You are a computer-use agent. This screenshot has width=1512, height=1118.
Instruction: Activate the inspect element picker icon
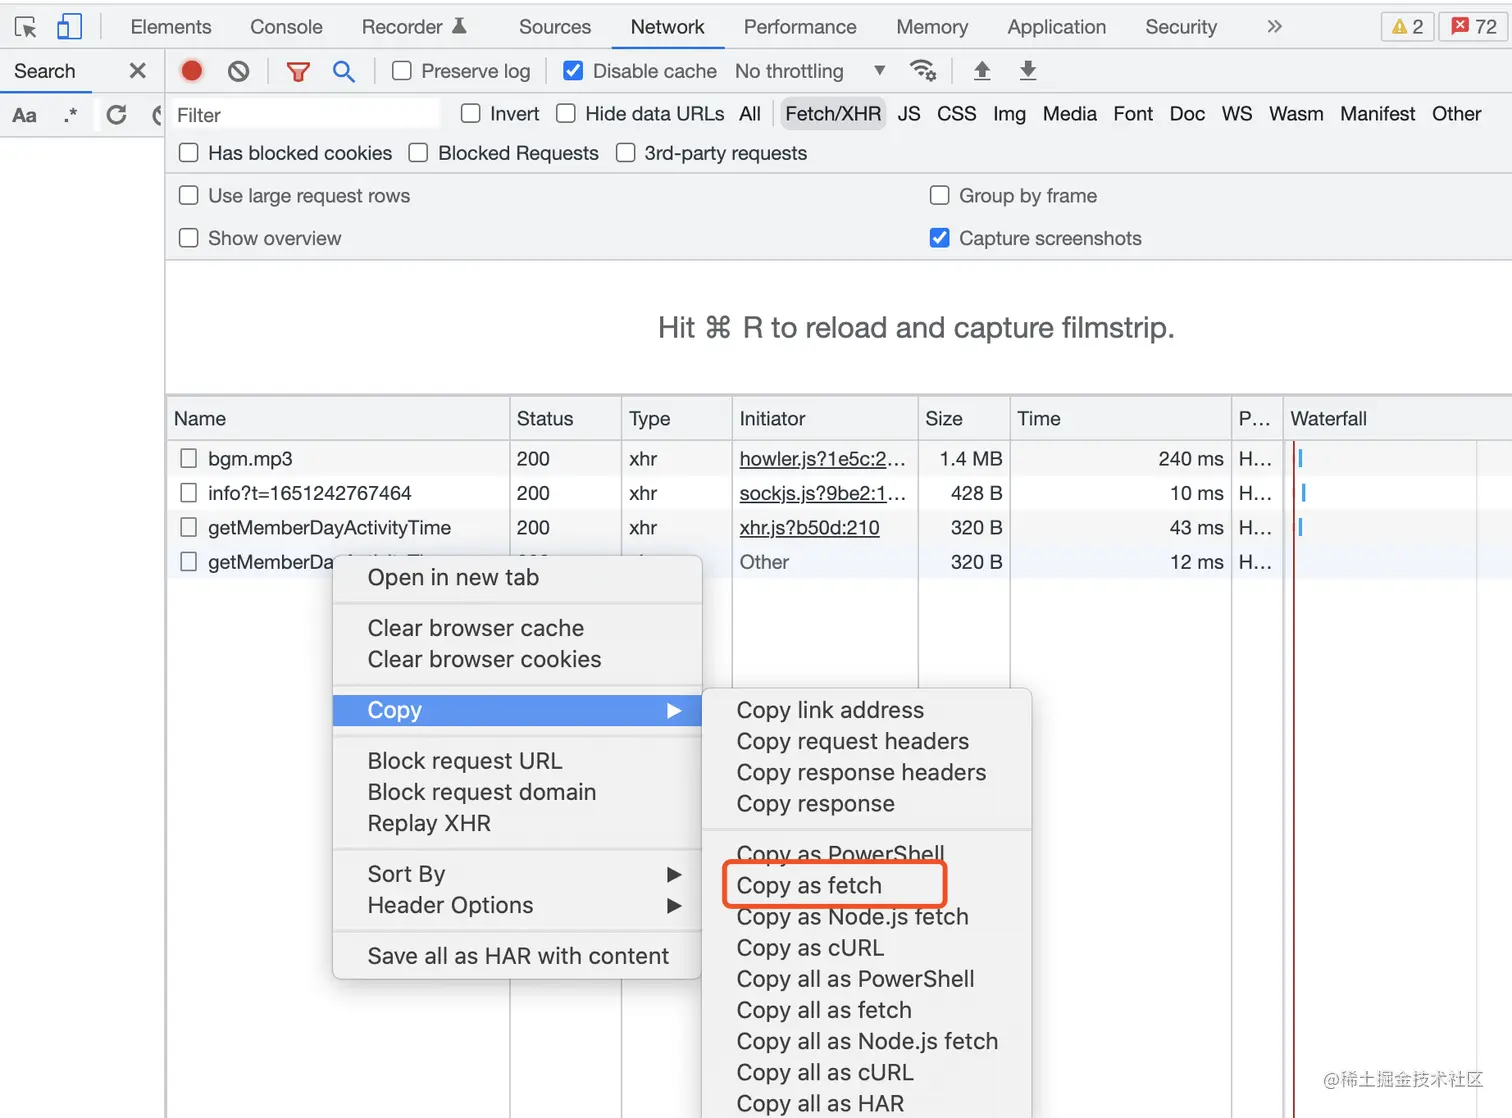pos(26,27)
